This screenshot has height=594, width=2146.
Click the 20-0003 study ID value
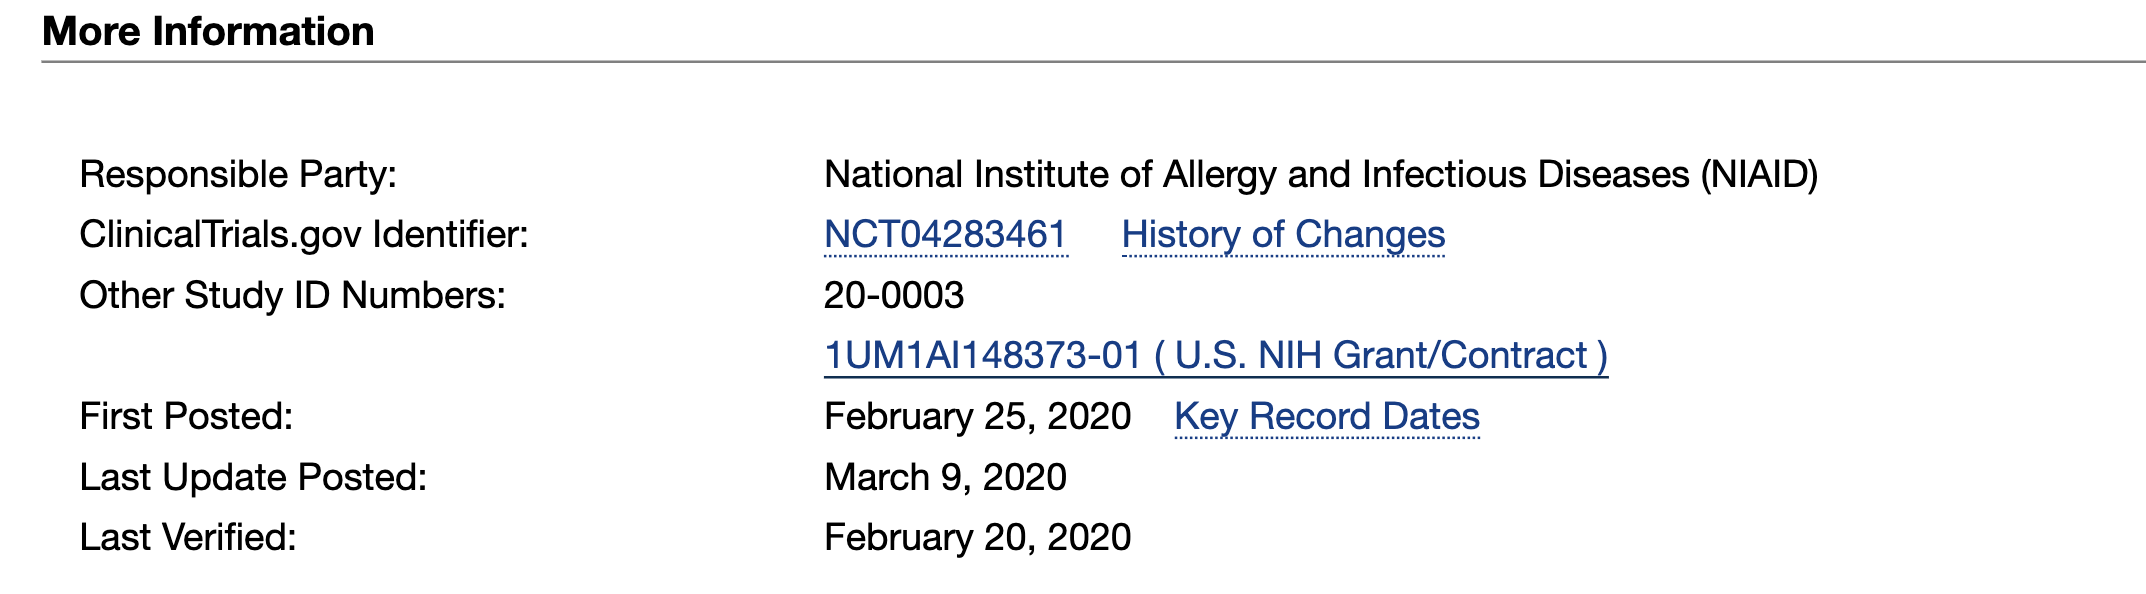pos(894,296)
